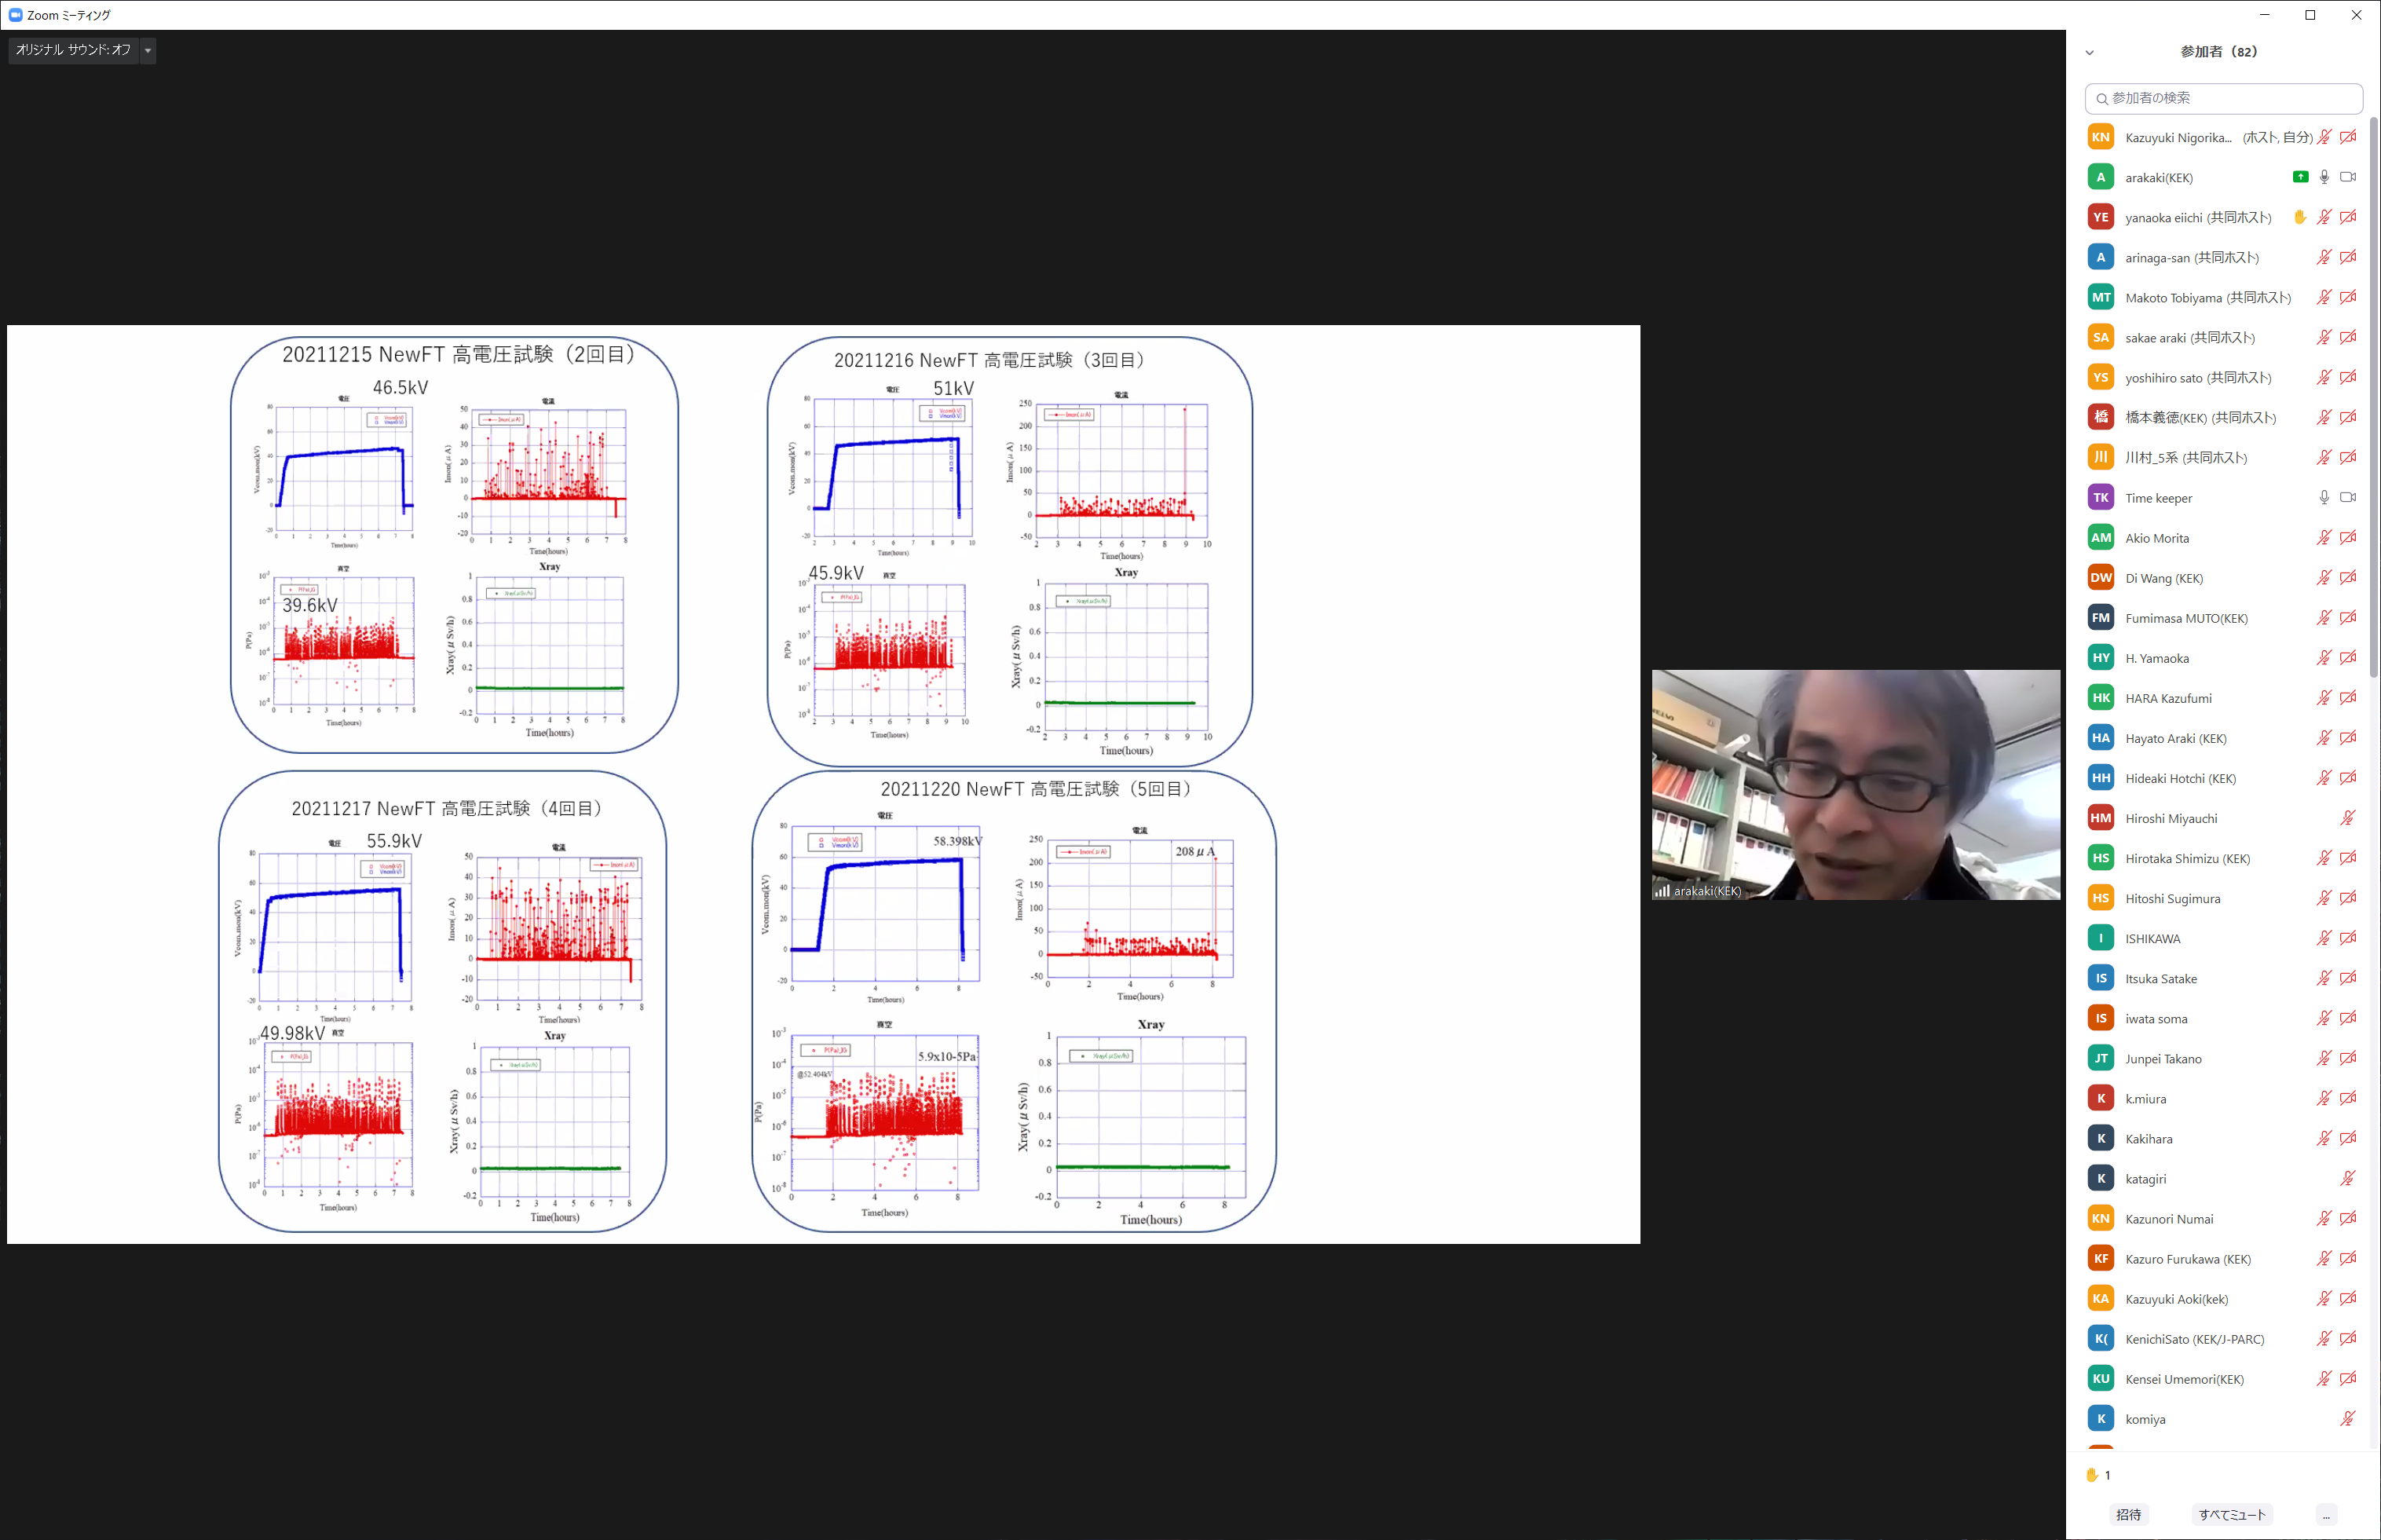2381x1540 pixels.
Task: Click sakae araki's muted mic icon
Action: tap(2324, 337)
